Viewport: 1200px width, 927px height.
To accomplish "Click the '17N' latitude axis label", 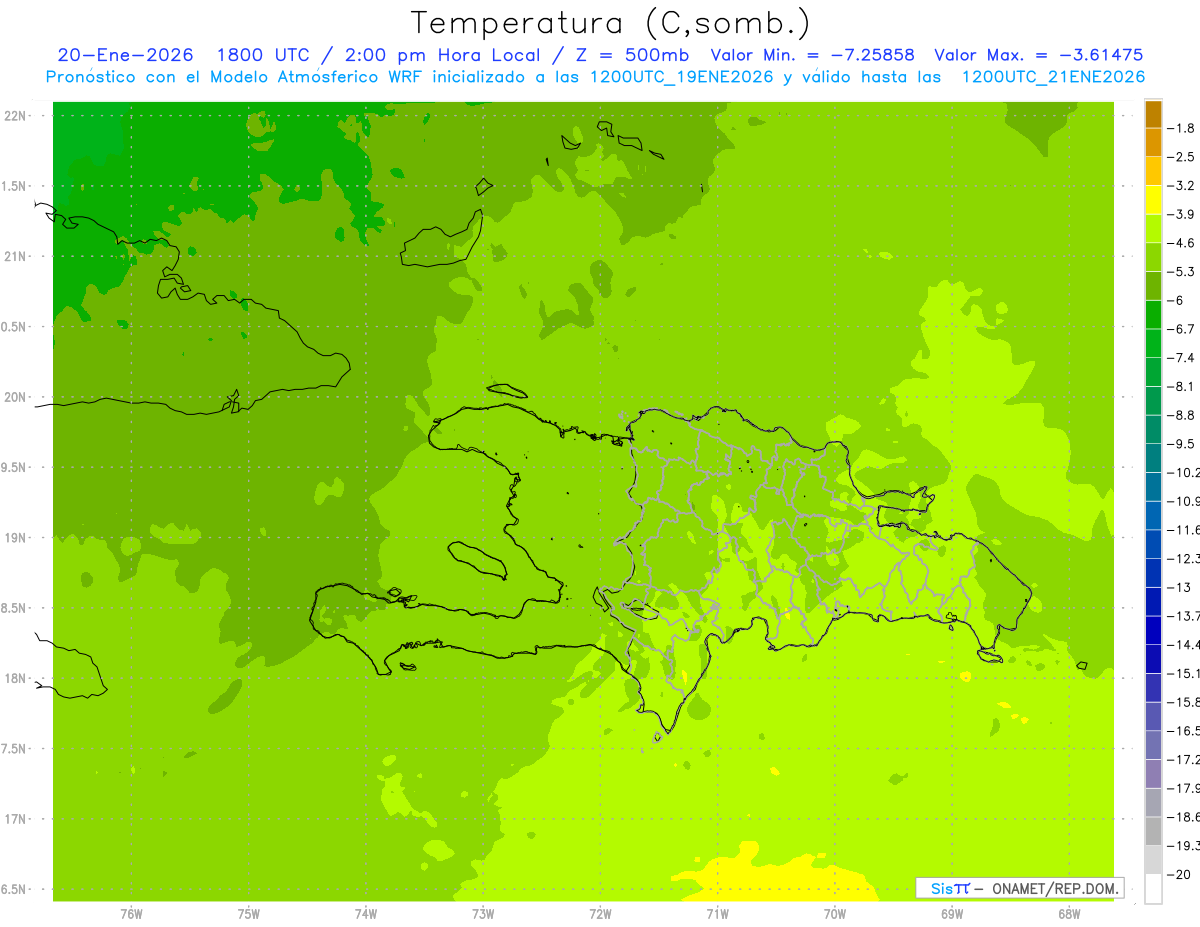I will (x=16, y=819).
